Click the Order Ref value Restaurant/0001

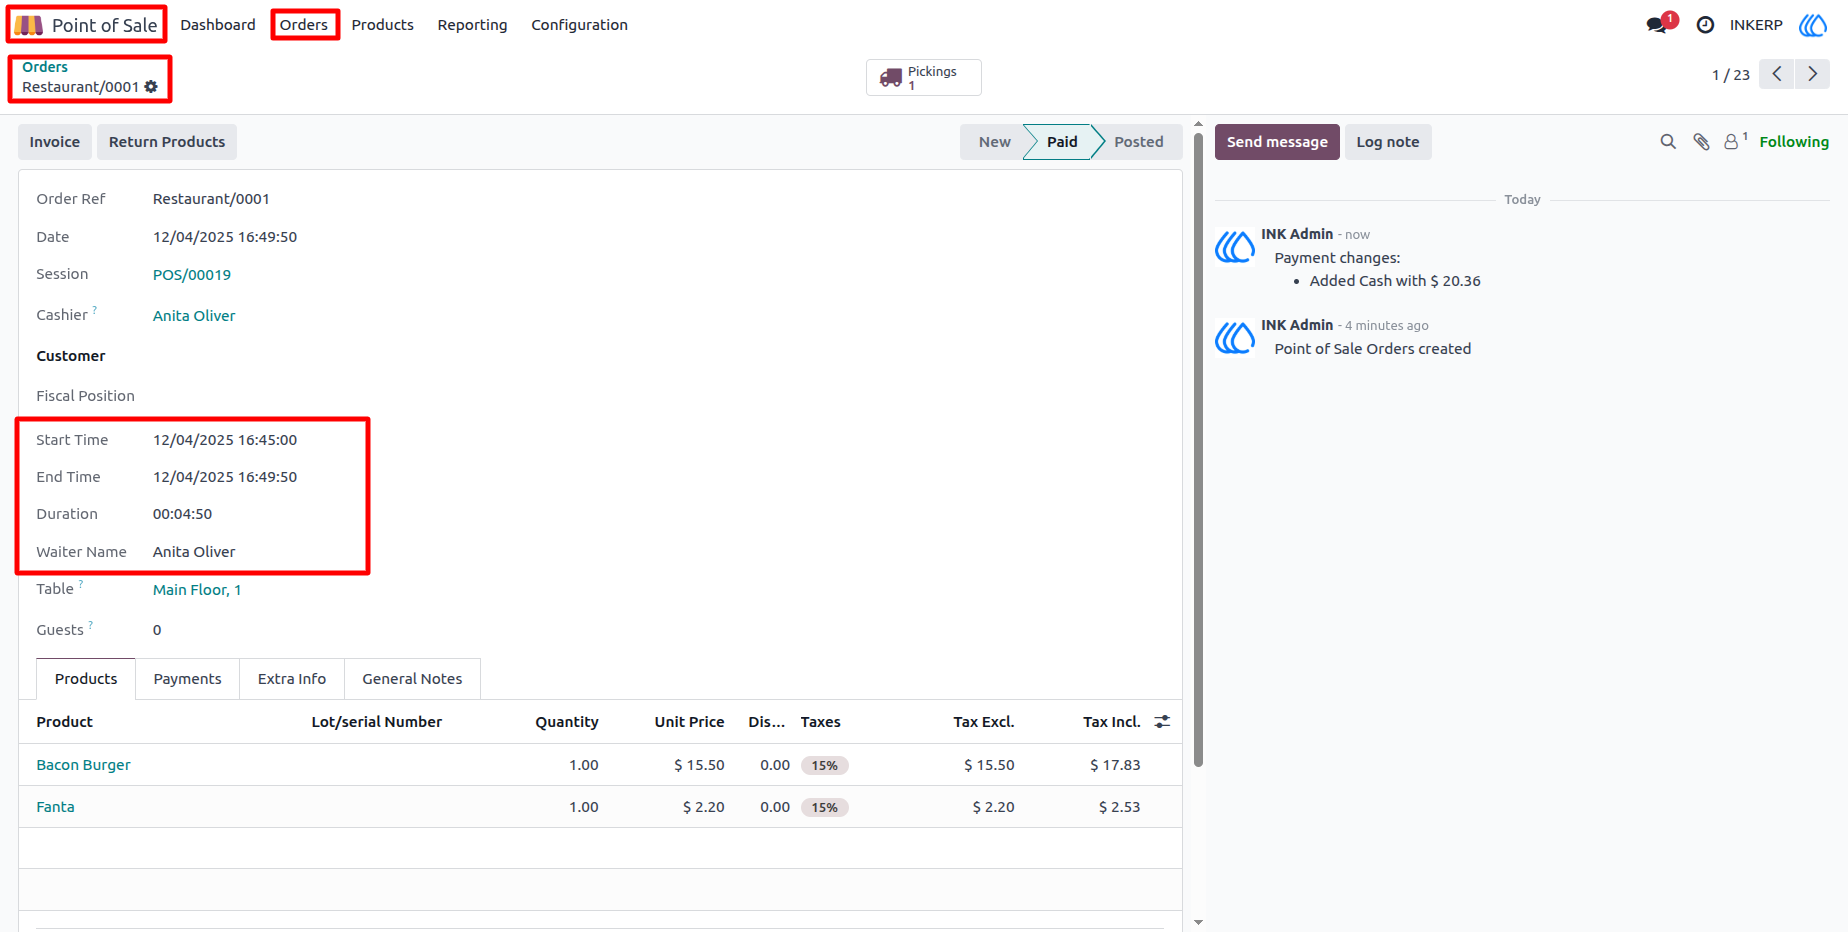pyautogui.click(x=211, y=199)
